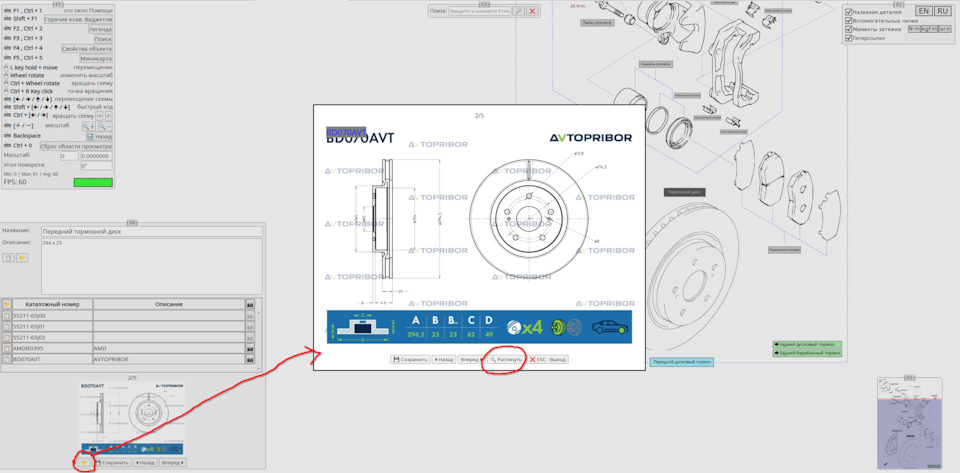Click the Каталожный номер column header
The width and height of the screenshot is (960, 473).
(52, 304)
